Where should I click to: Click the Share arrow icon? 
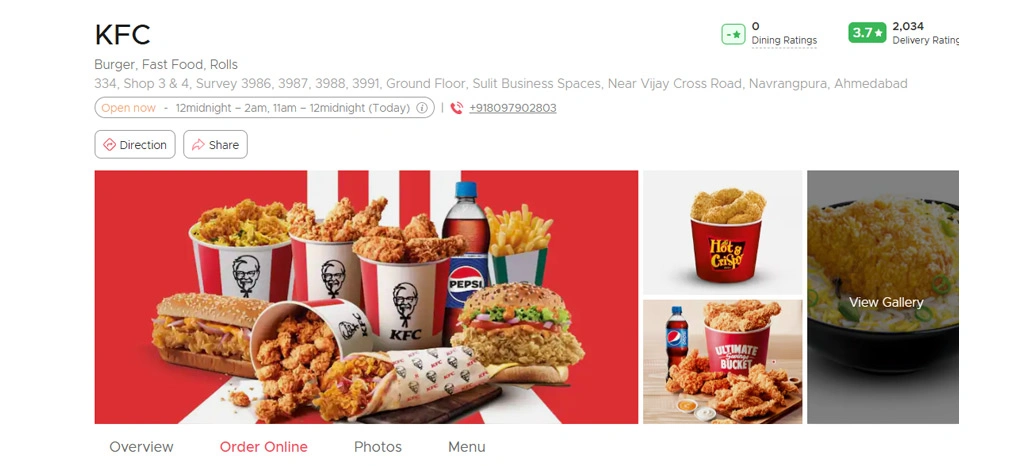pos(198,145)
